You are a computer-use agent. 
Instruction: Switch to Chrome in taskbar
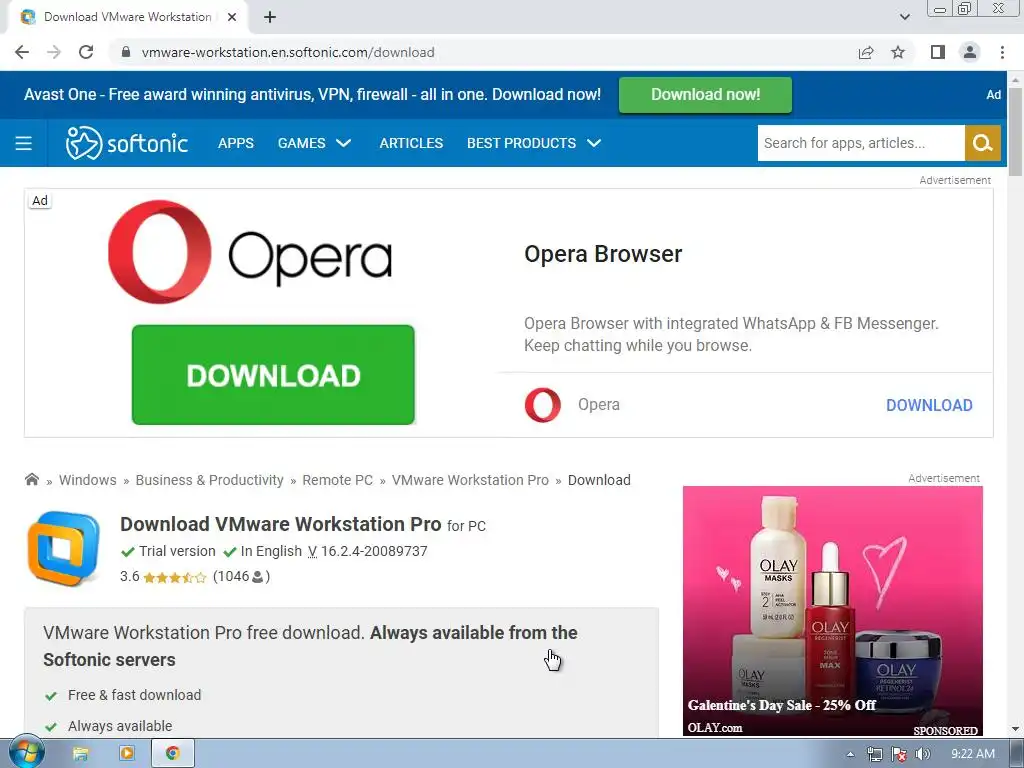(172, 754)
